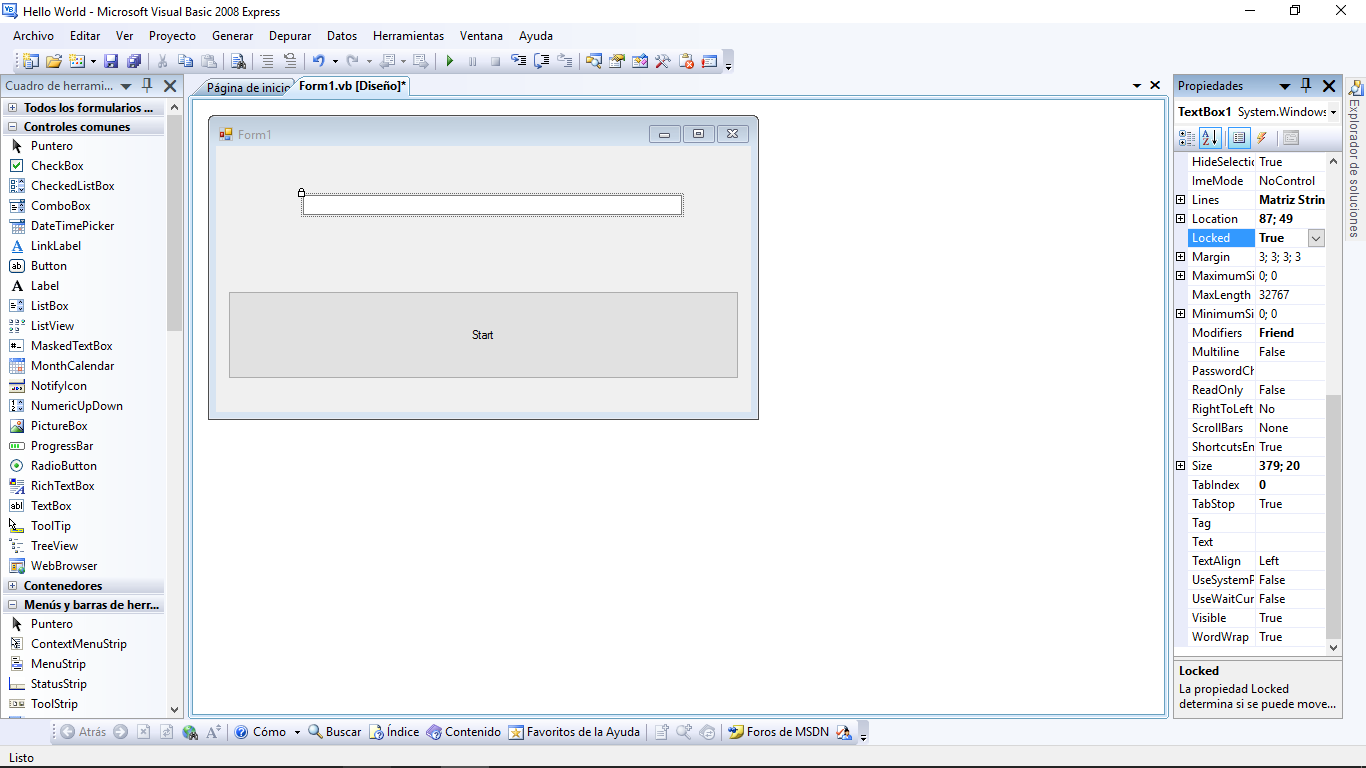Open Foros de MSDN

point(778,732)
